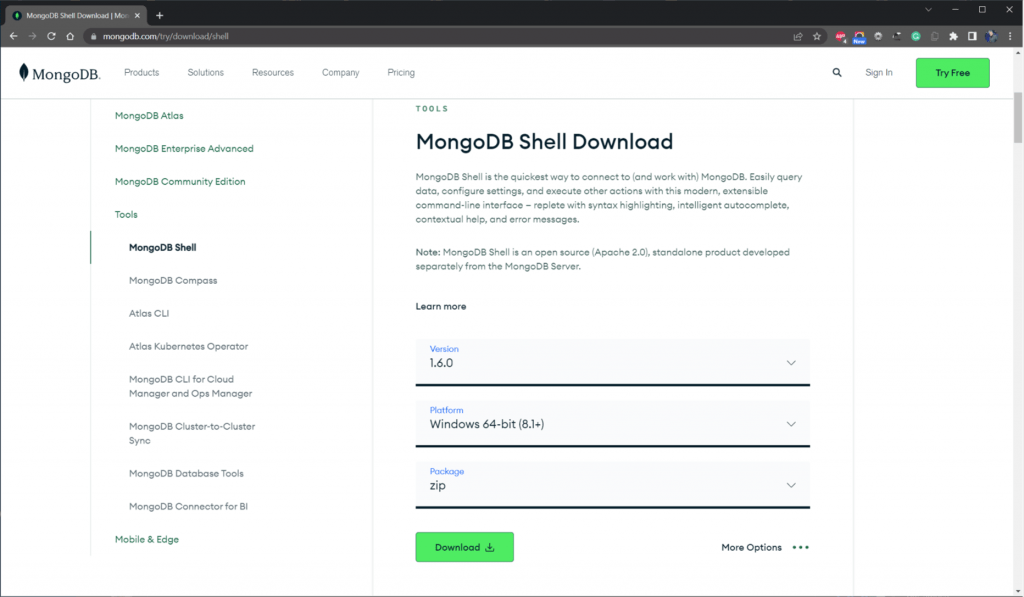
Task: Open MongoDB Community Edition in sidebar
Action: pos(180,182)
